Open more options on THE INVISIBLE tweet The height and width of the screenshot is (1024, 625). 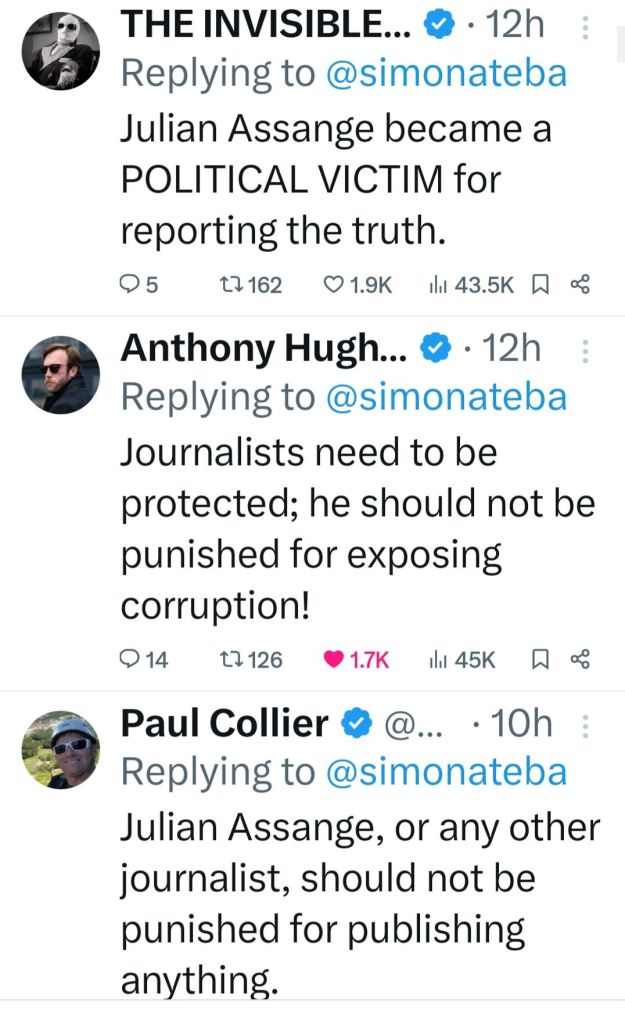click(586, 28)
